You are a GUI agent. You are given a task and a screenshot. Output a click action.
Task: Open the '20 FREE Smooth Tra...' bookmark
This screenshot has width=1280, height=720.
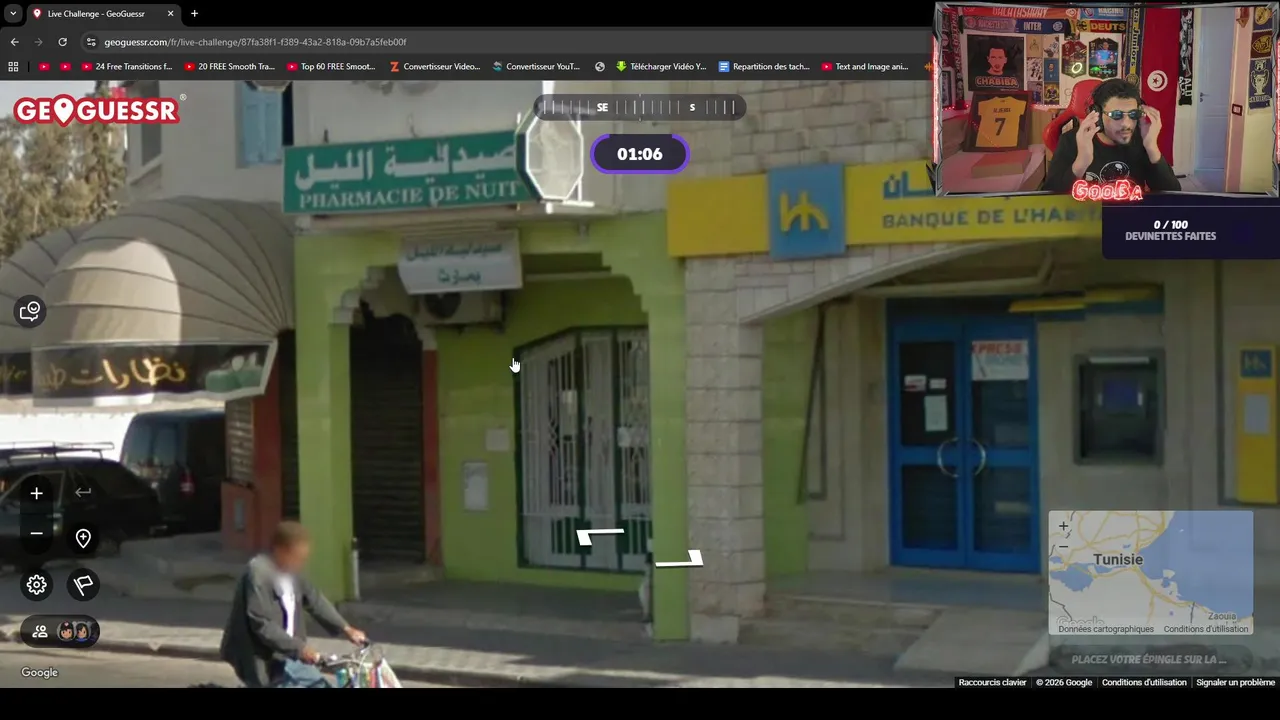point(228,67)
